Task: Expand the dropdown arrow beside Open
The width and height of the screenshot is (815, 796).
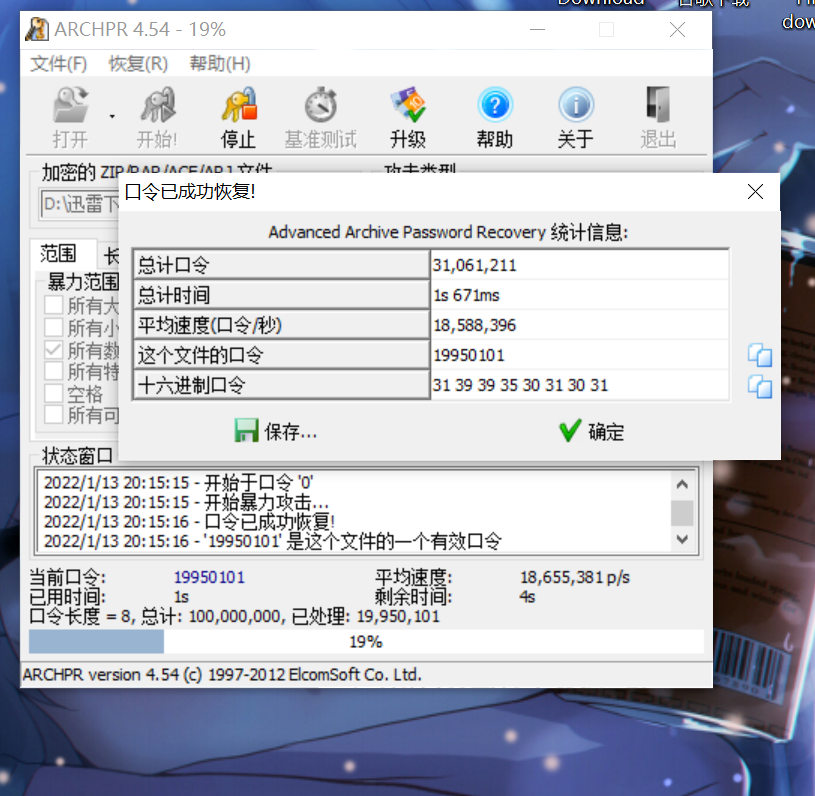Action: click(x=112, y=116)
